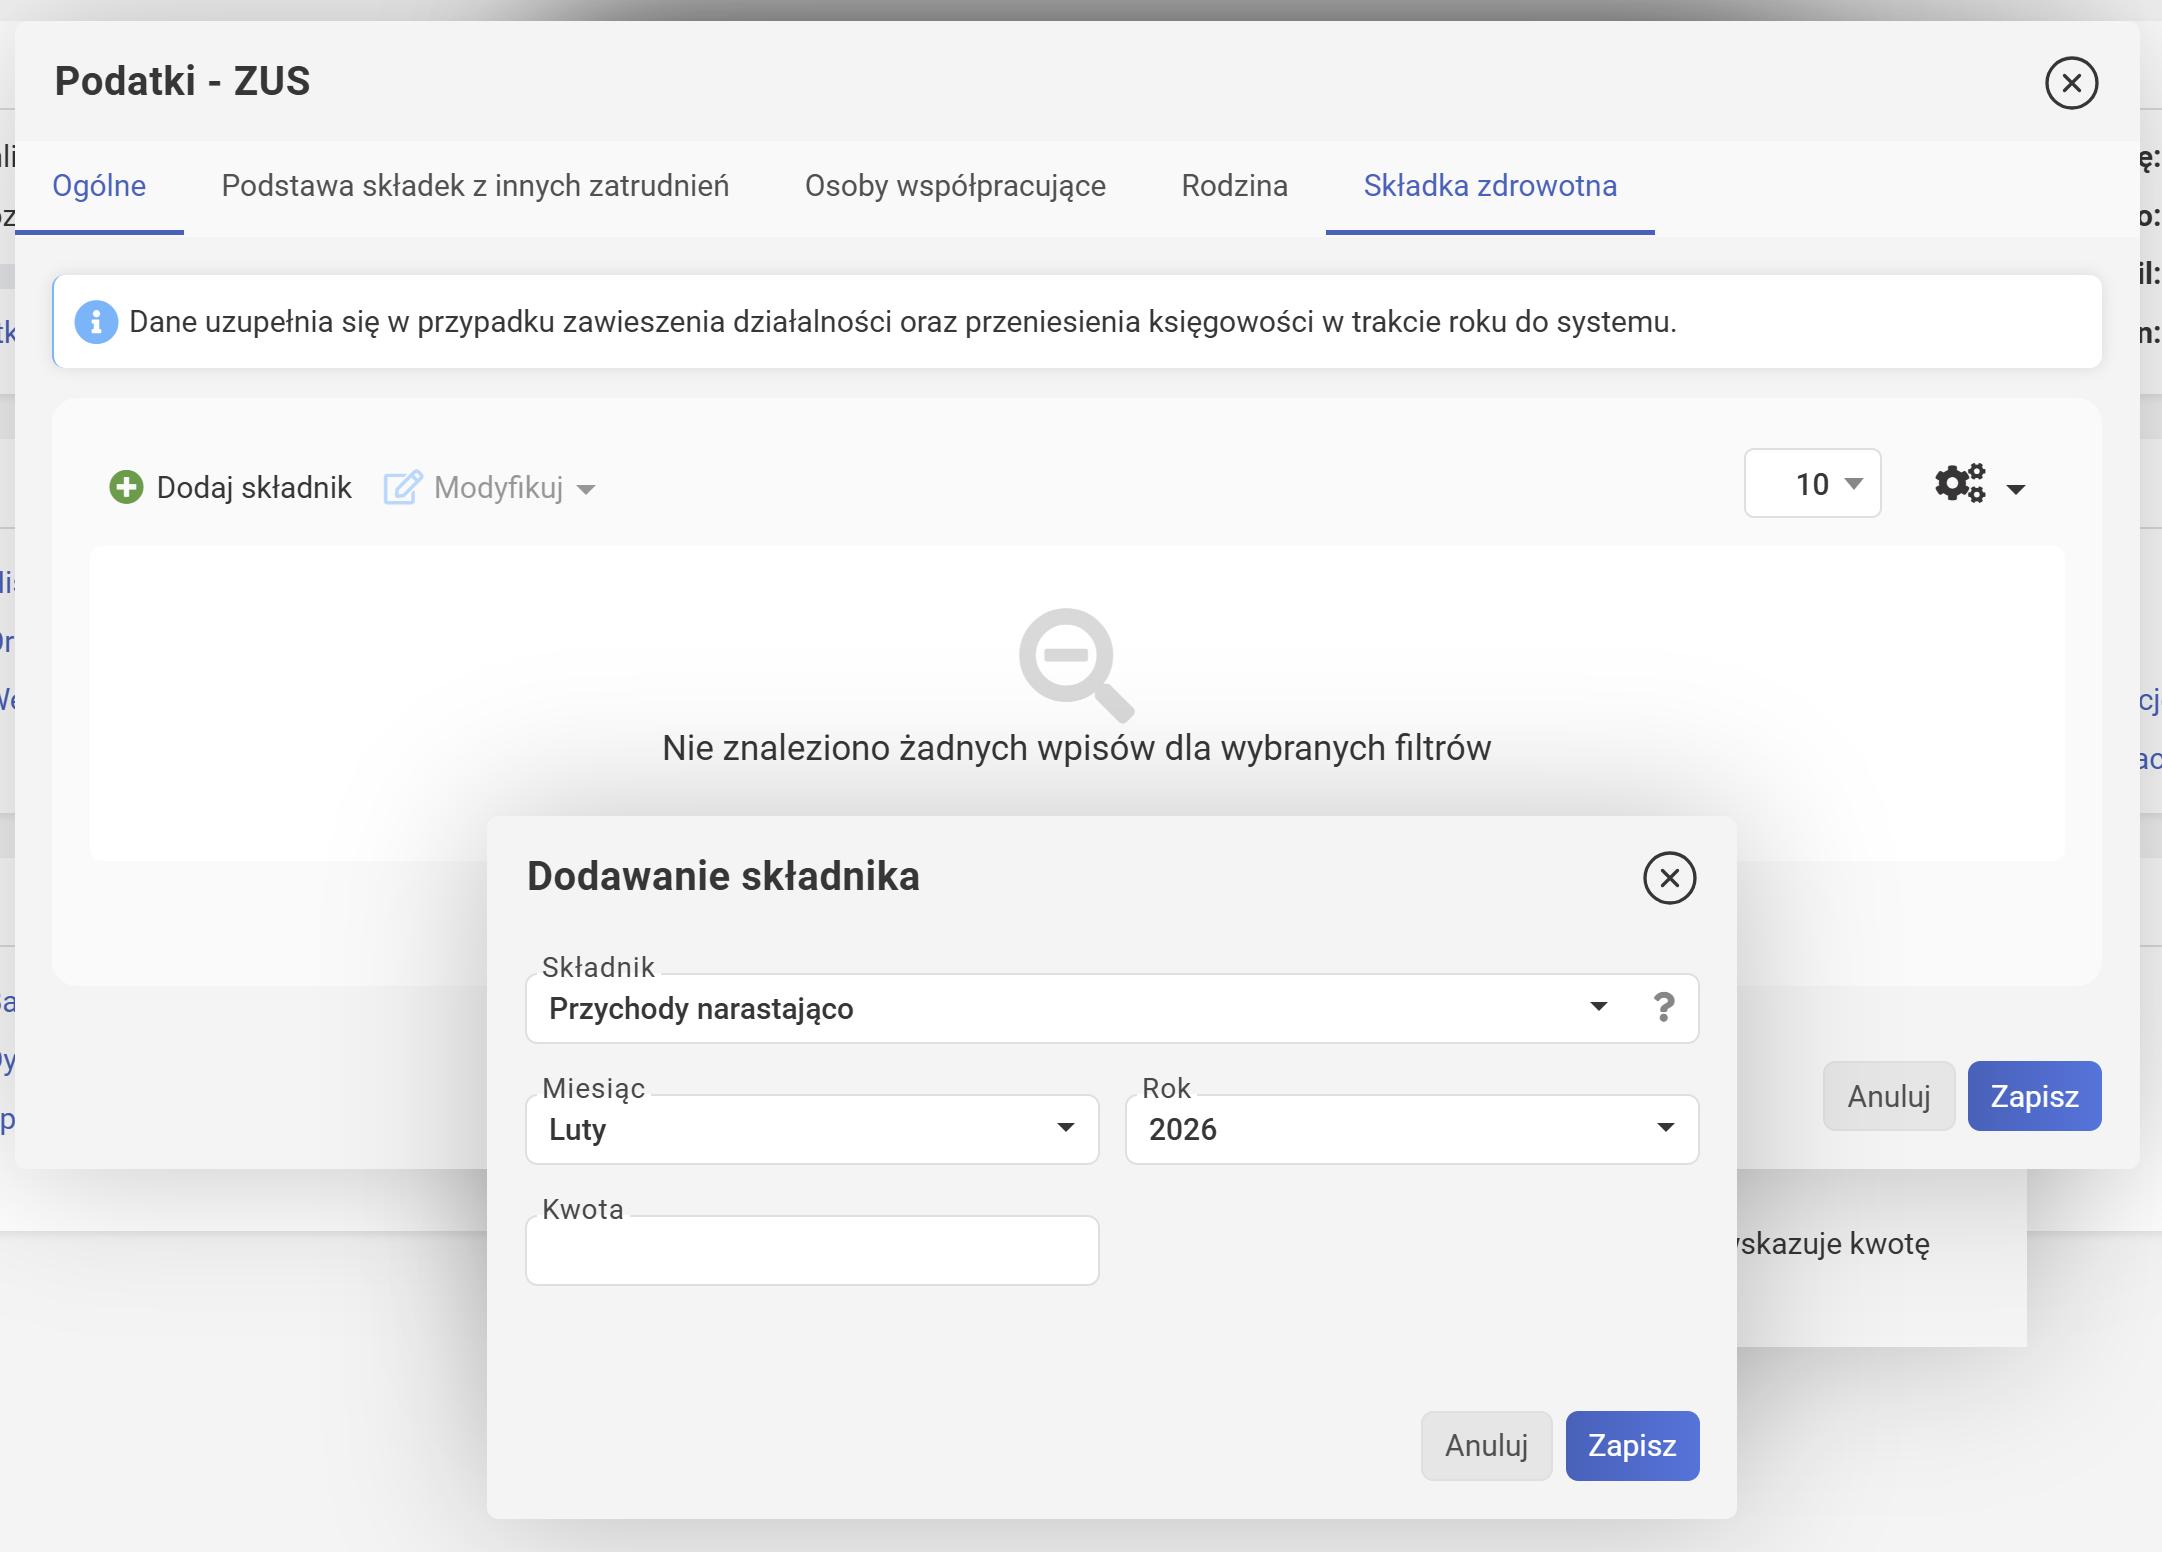Click Anuluj in the Dodawanie składnika dialog
2162x1552 pixels.
click(x=1486, y=1445)
